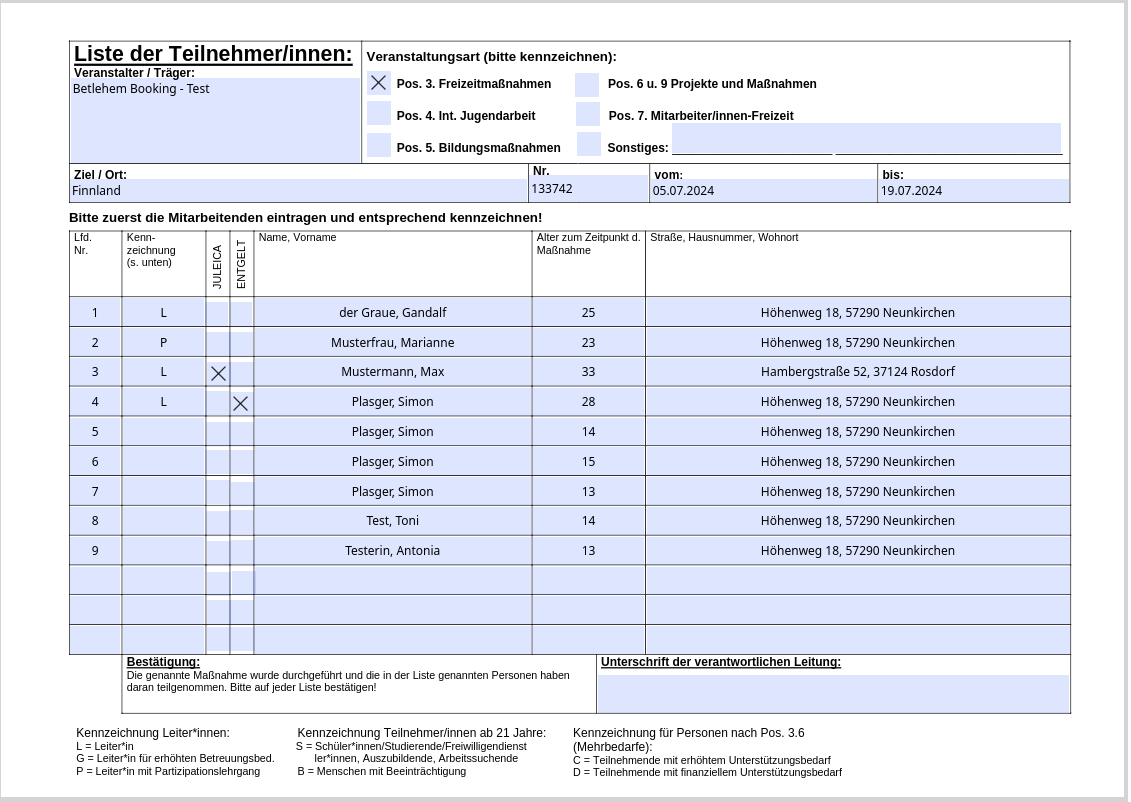Click the vom date field 05.07.2024
1131x802 pixels.
763,190
